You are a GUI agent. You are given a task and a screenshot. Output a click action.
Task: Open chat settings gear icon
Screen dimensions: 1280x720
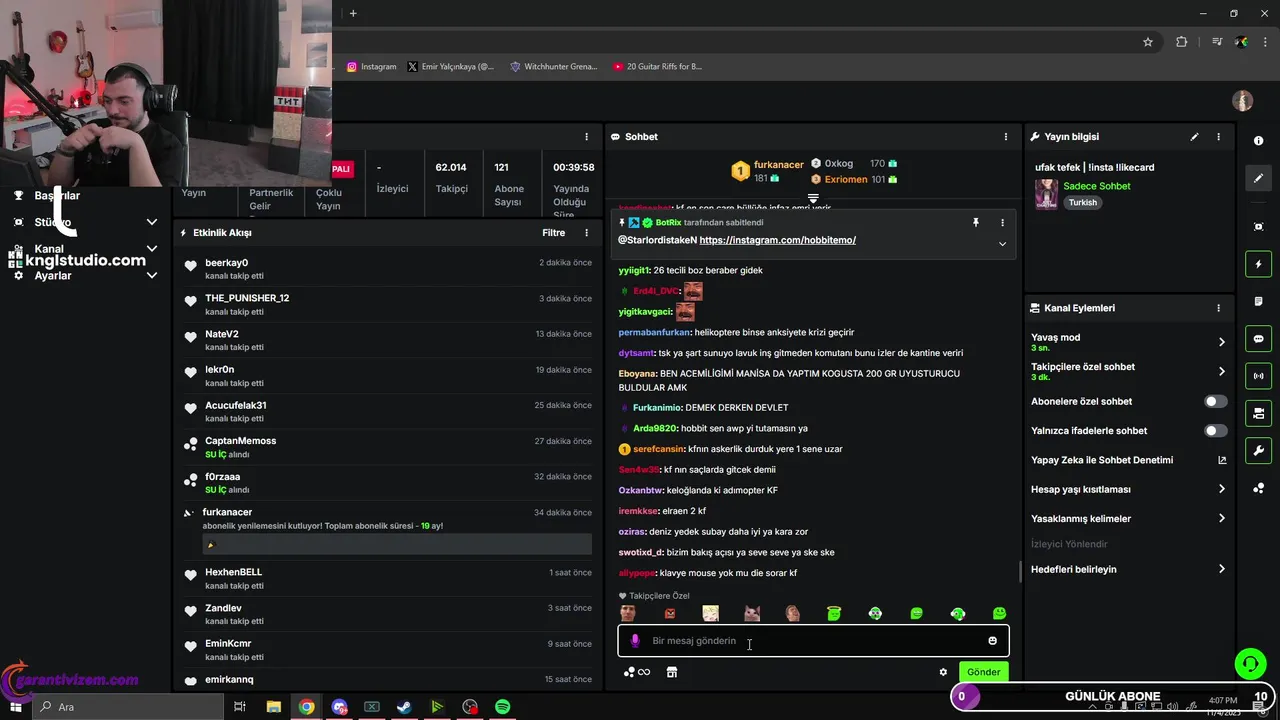(x=943, y=672)
